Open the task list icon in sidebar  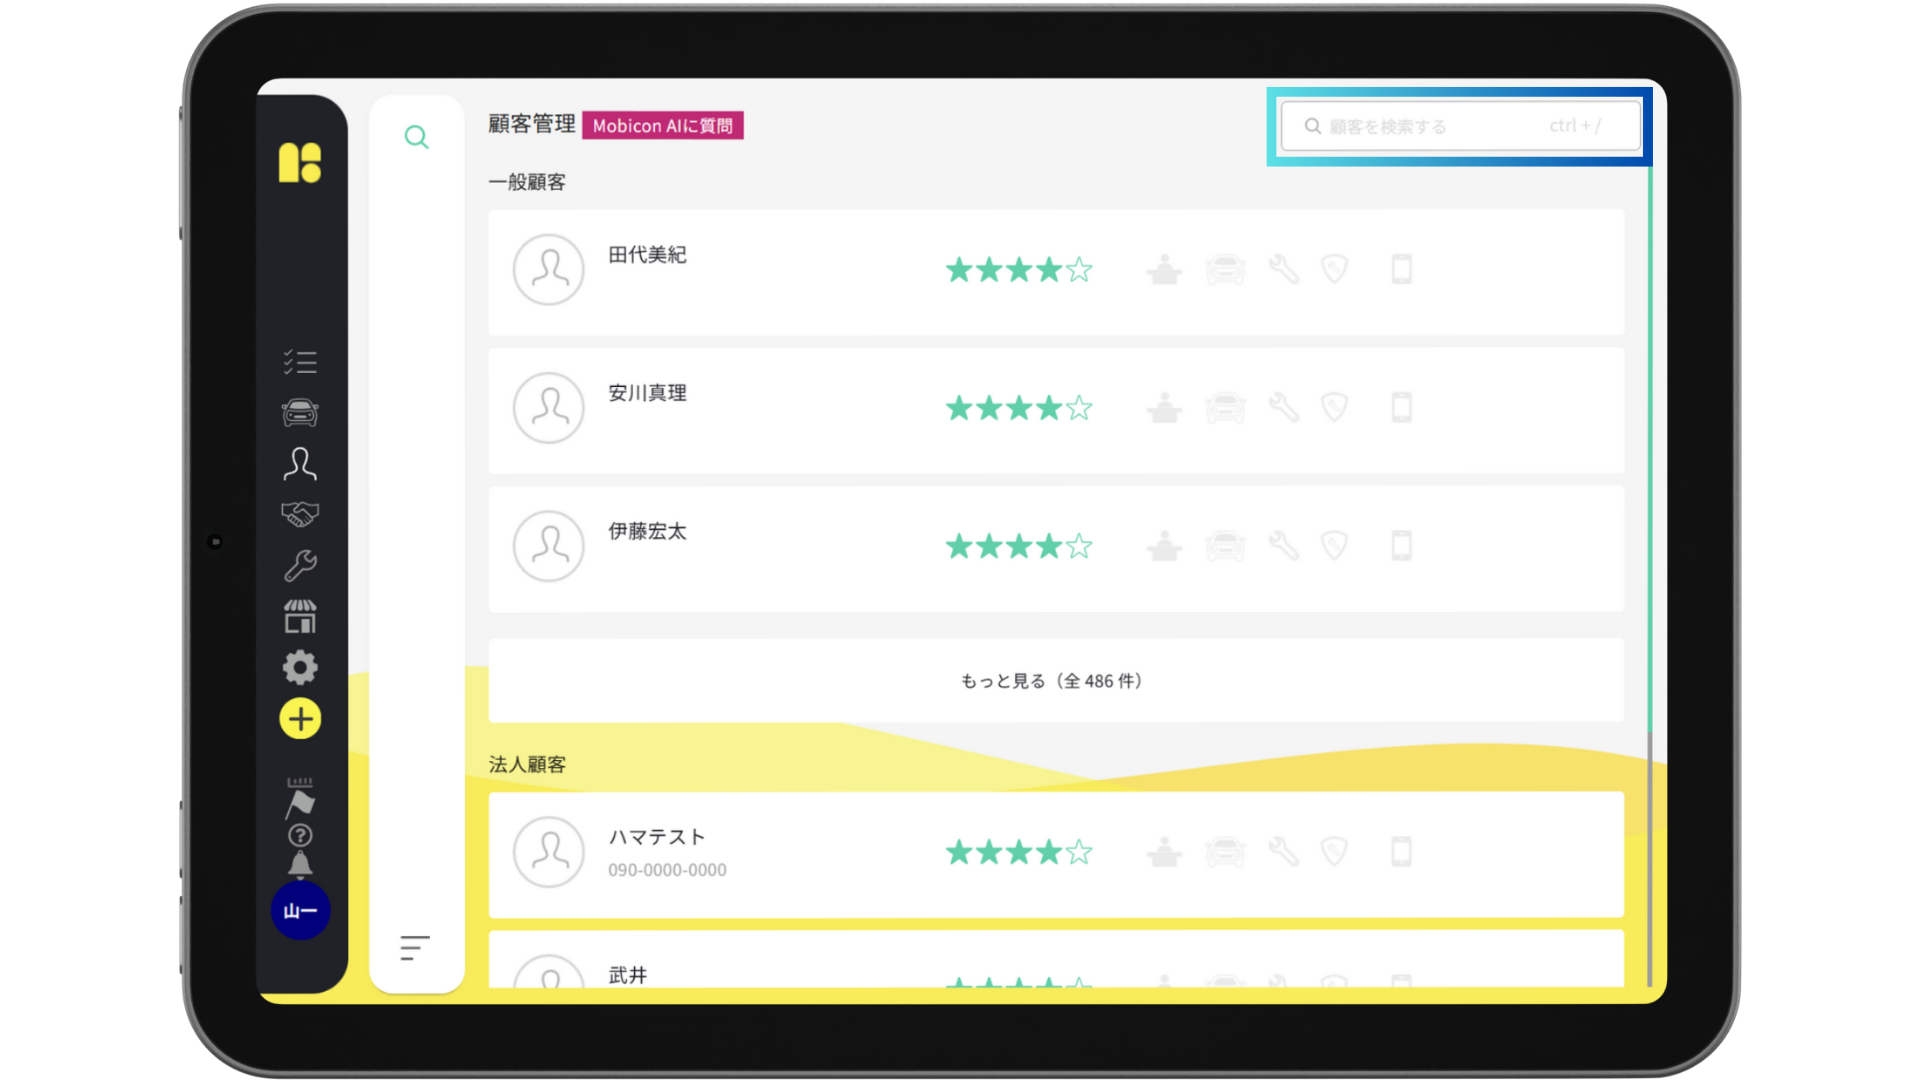[x=300, y=361]
